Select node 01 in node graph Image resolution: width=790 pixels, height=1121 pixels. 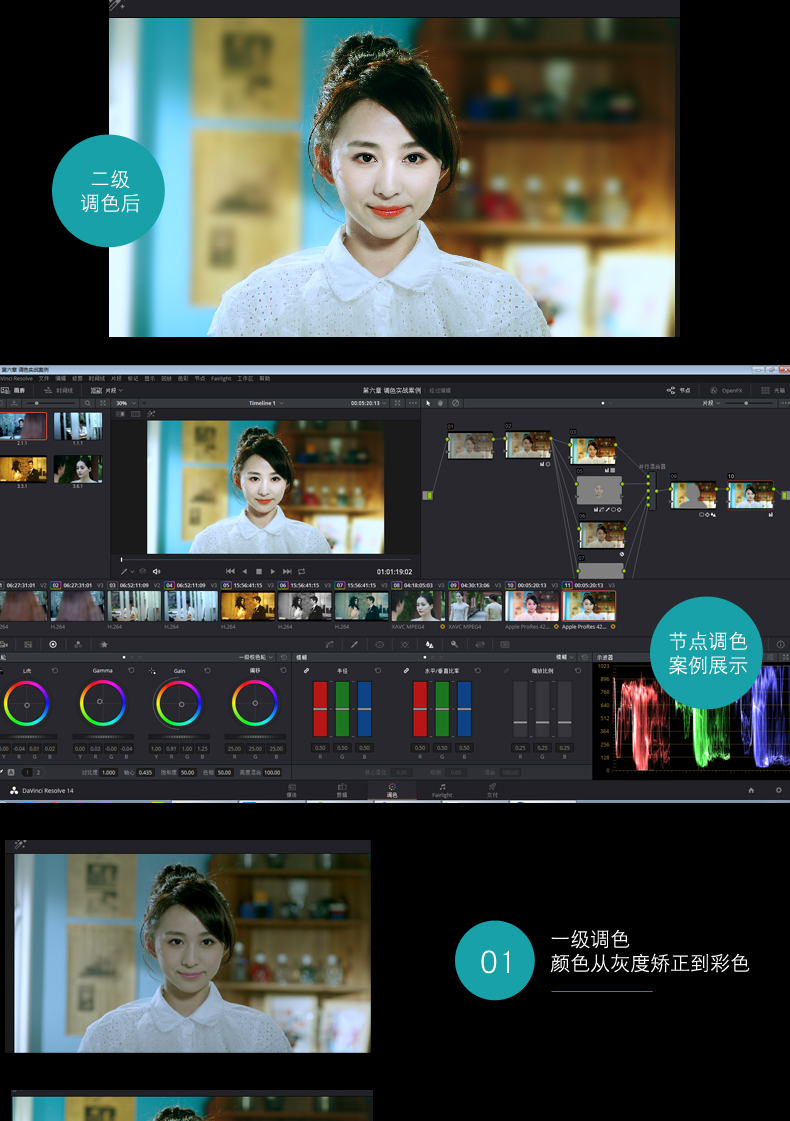pyautogui.click(x=470, y=445)
